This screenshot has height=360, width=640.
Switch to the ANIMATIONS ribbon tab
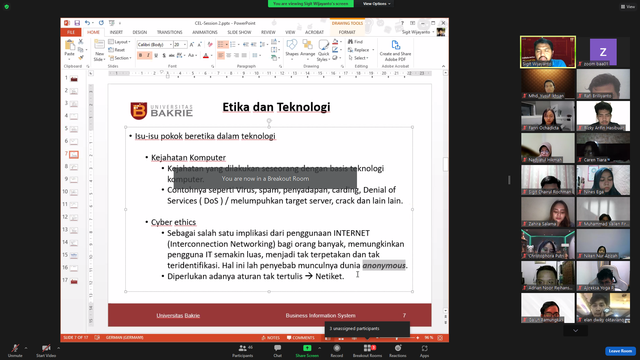click(205, 32)
